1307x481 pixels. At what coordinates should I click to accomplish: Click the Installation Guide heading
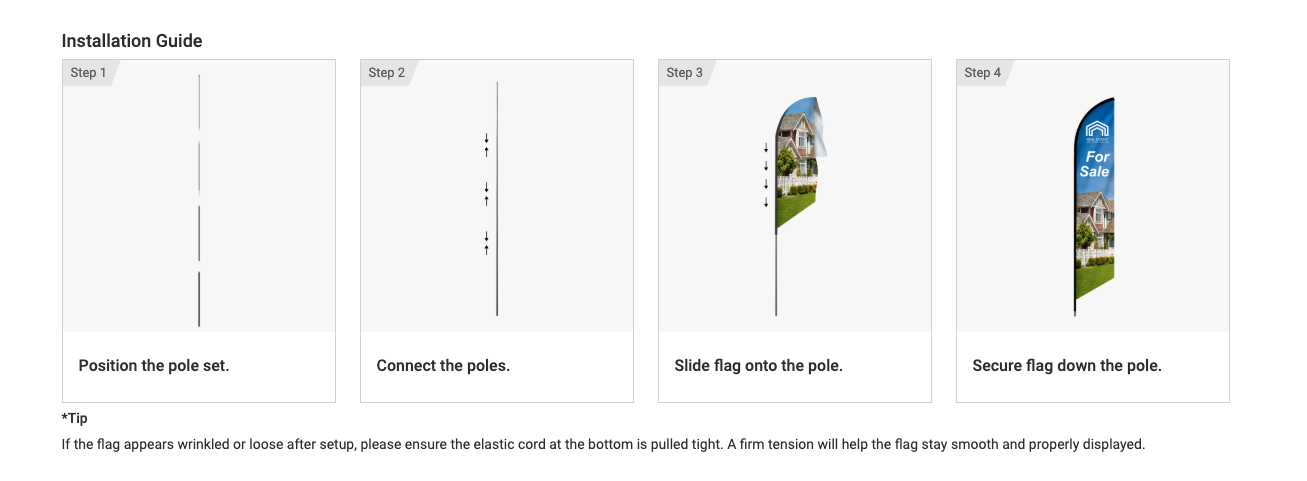click(132, 41)
